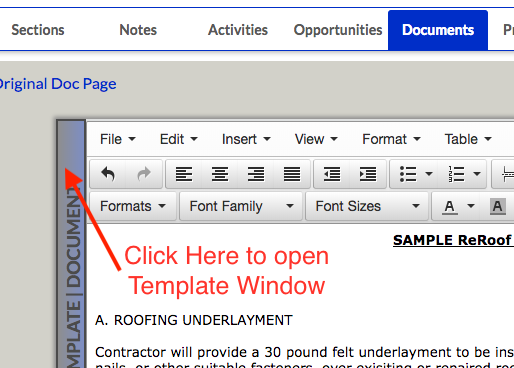
Task: Open the Font Sizes dropdown
Action: click(367, 206)
